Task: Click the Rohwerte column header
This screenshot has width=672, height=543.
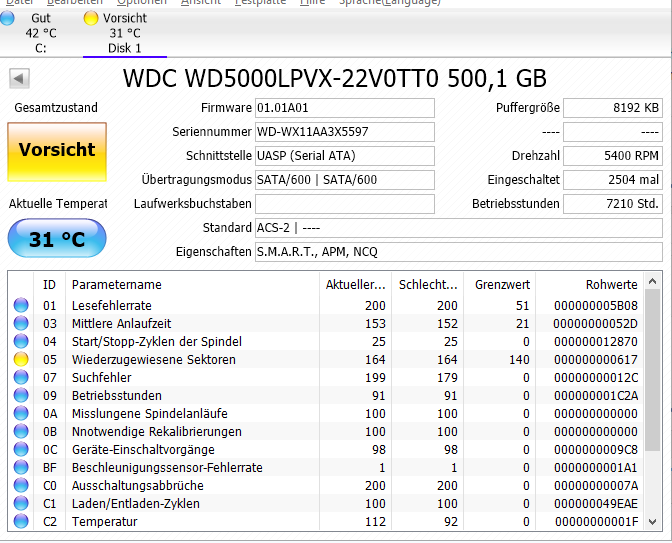Action: (x=590, y=285)
